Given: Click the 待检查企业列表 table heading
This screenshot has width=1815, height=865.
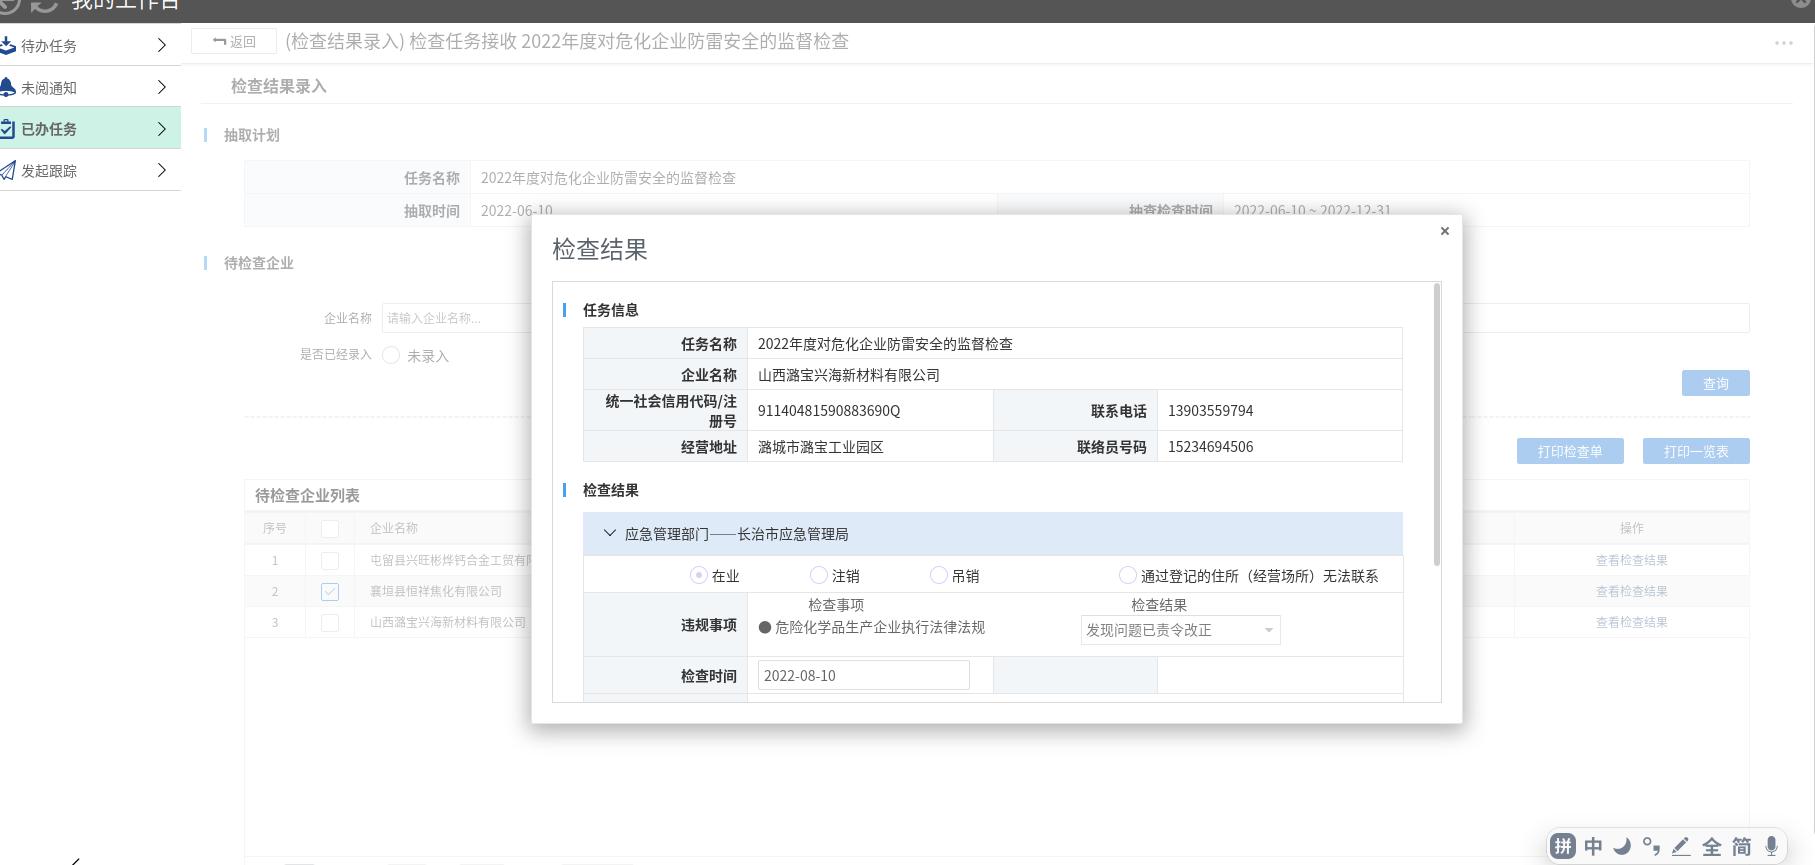Looking at the screenshot, I should pyautogui.click(x=307, y=495).
